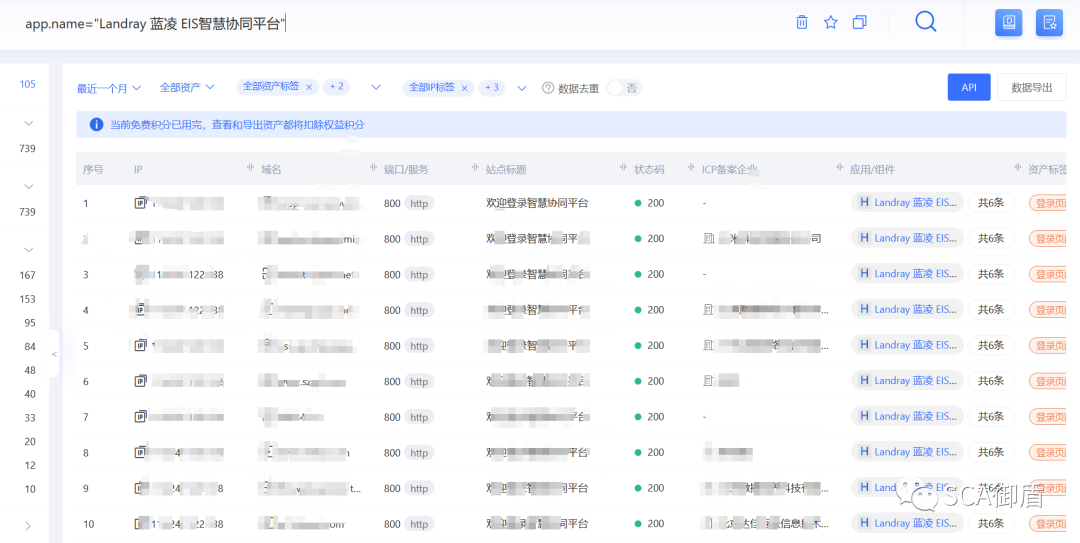Click the copy query icon
Viewport: 1080px width, 543px height.
[860, 22]
